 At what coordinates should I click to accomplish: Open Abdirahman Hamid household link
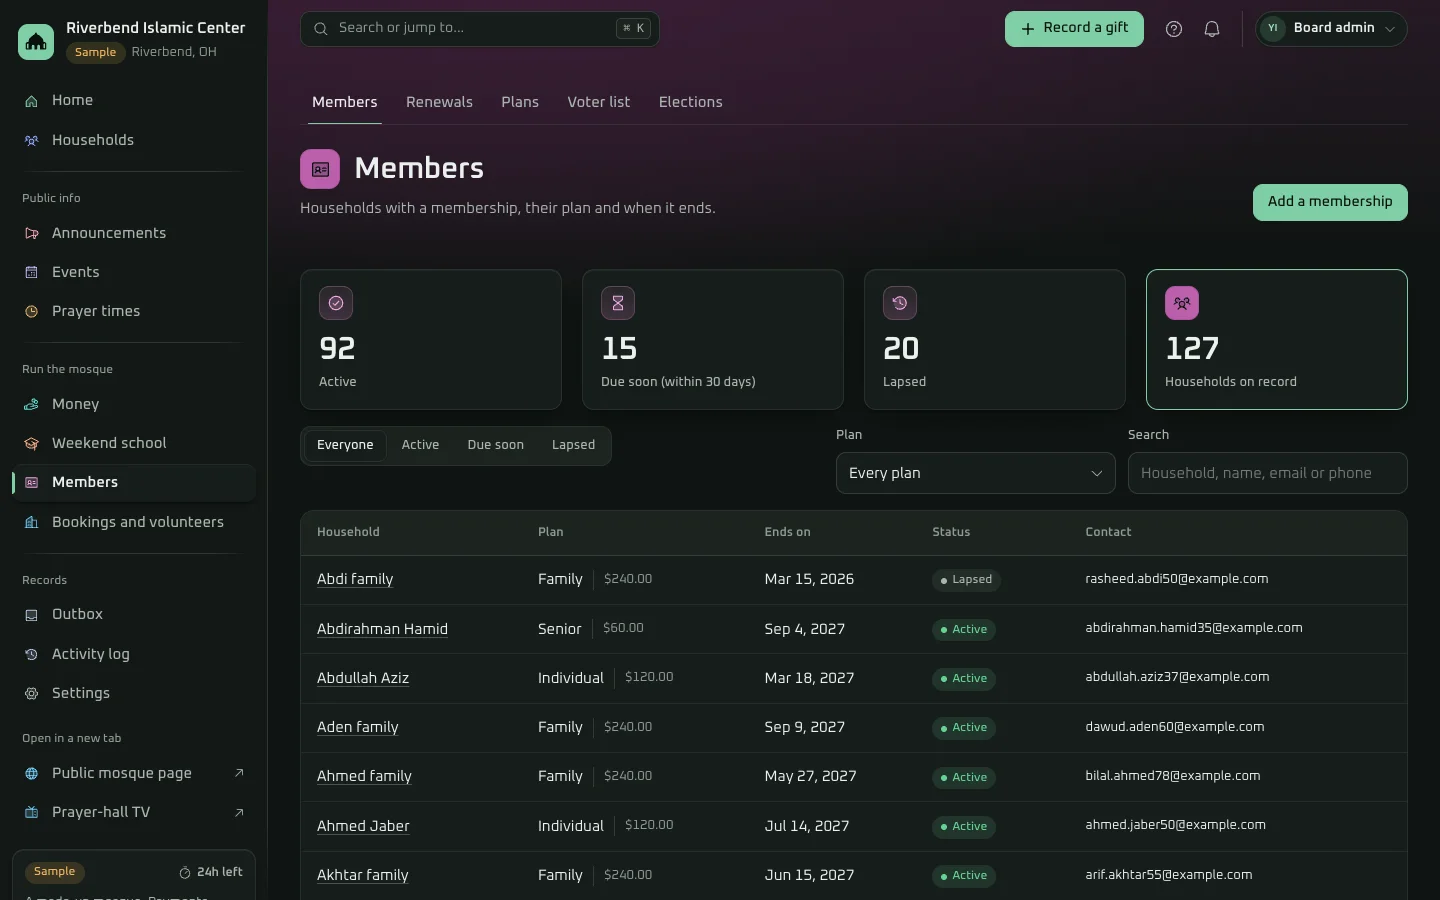382,629
